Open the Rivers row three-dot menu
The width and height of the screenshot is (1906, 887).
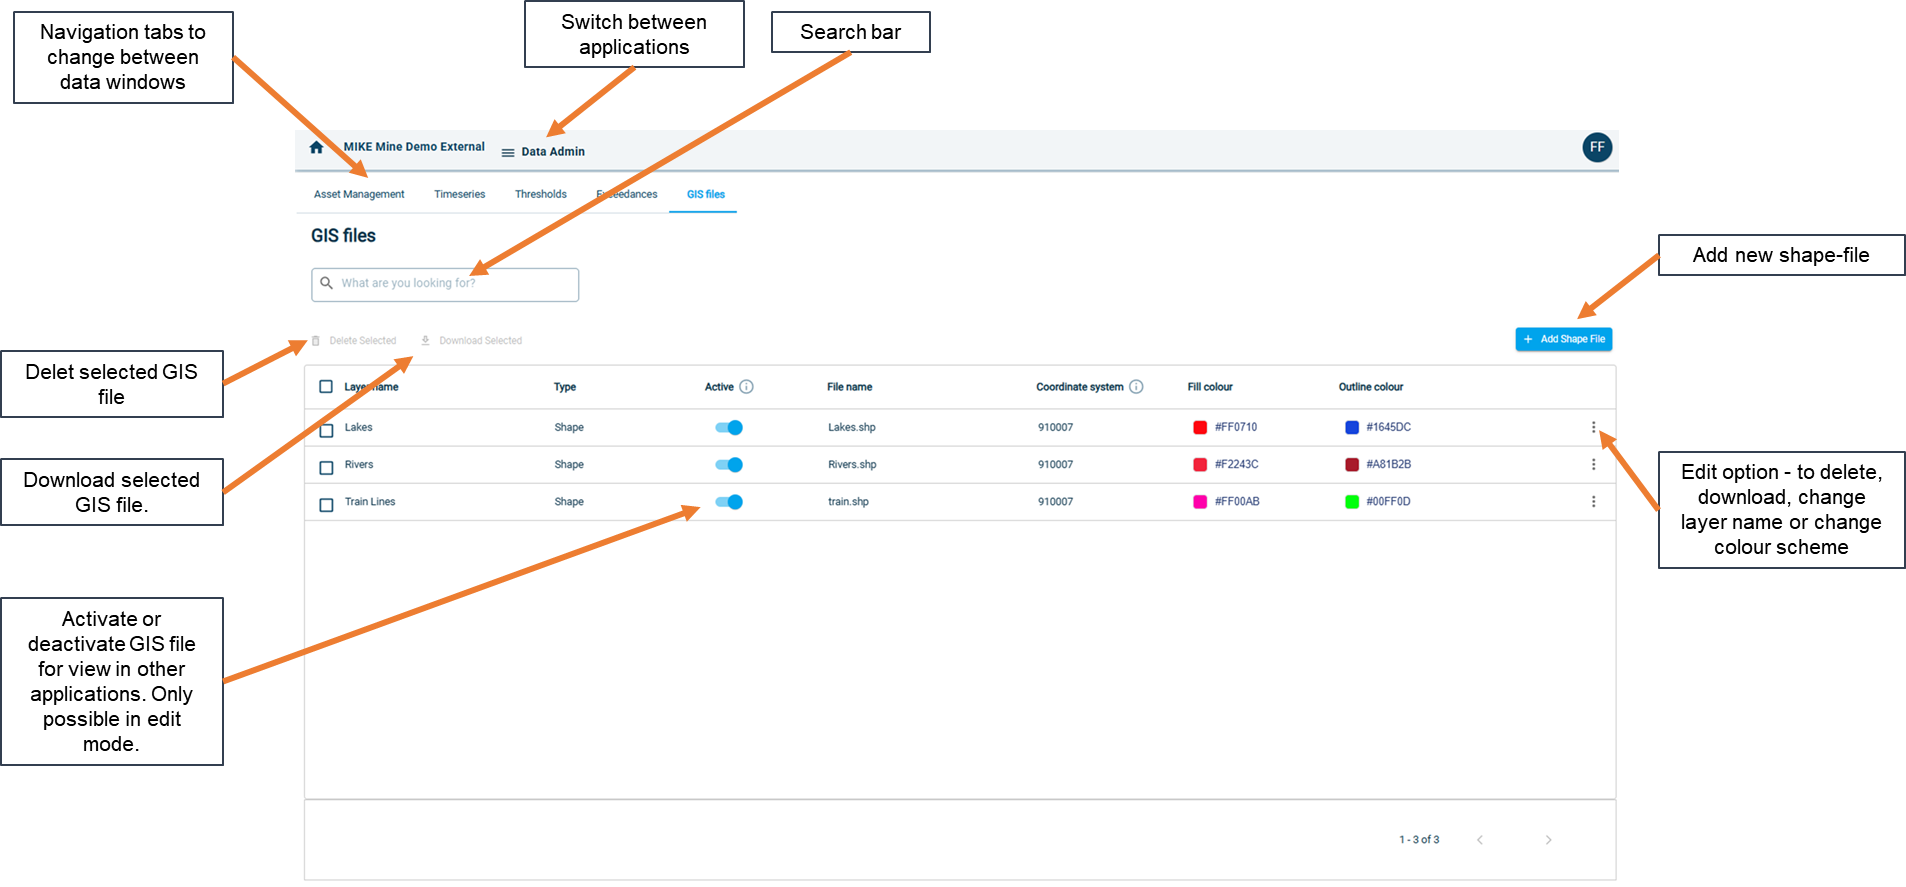click(1593, 465)
